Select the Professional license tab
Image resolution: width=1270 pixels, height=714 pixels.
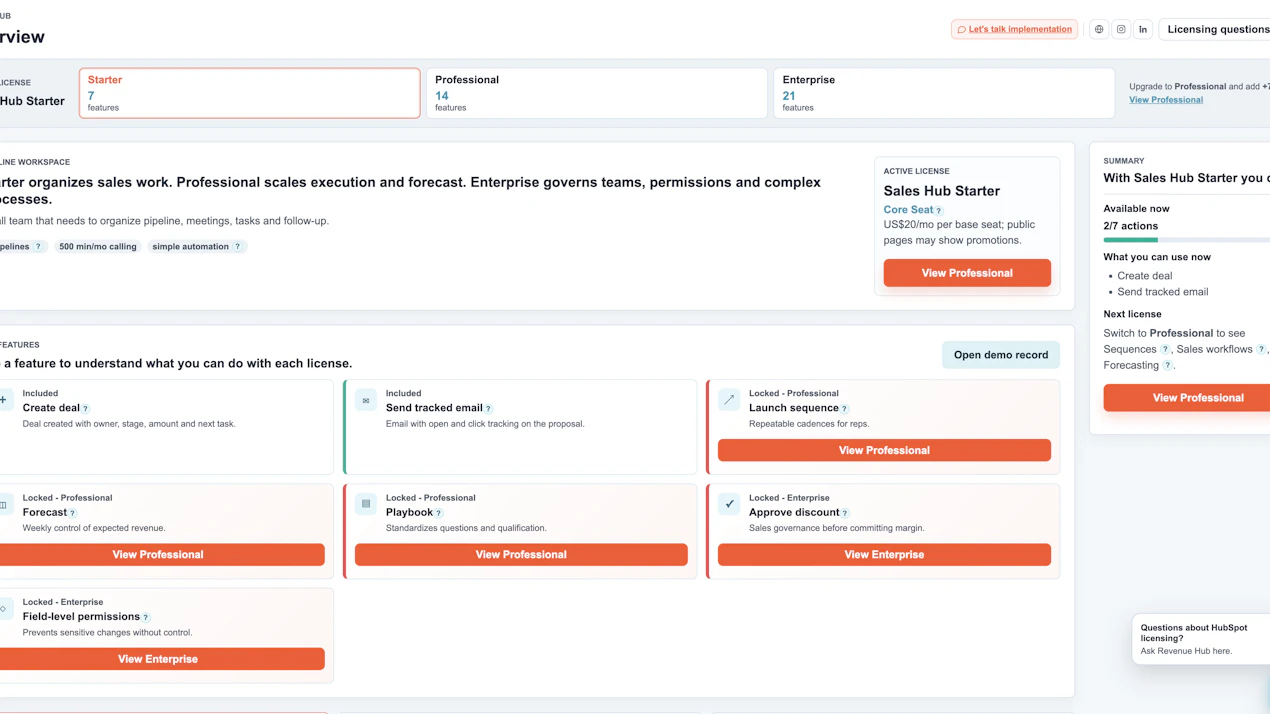pos(597,93)
